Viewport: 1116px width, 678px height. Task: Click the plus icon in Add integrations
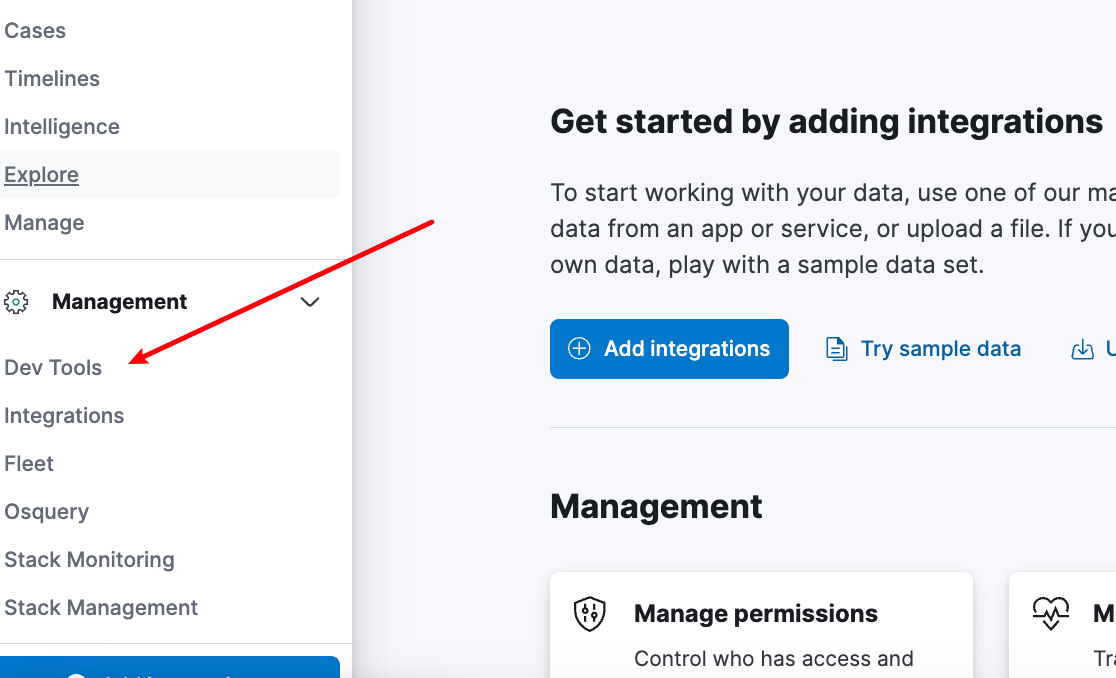[579, 349]
